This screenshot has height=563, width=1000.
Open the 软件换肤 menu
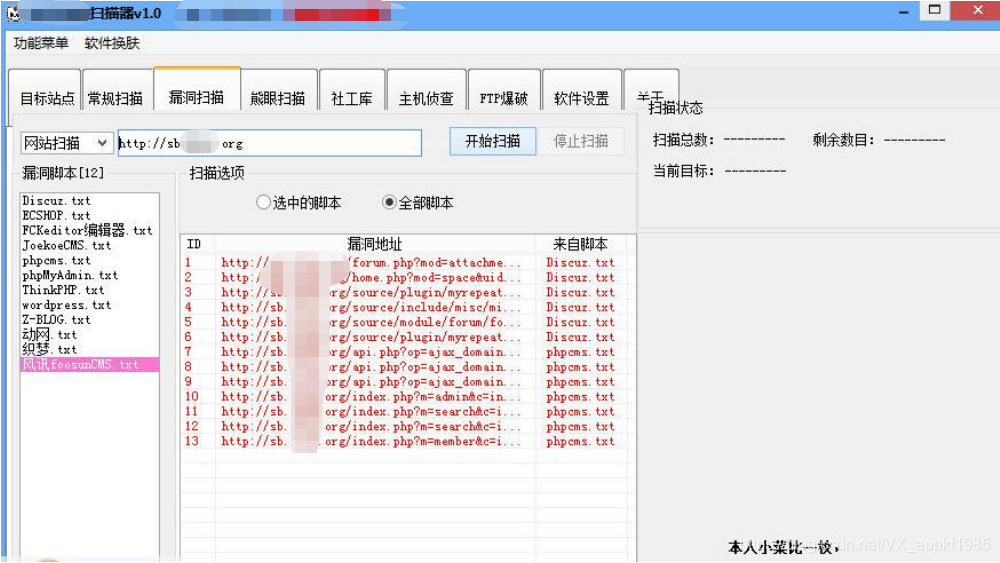click(x=112, y=43)
